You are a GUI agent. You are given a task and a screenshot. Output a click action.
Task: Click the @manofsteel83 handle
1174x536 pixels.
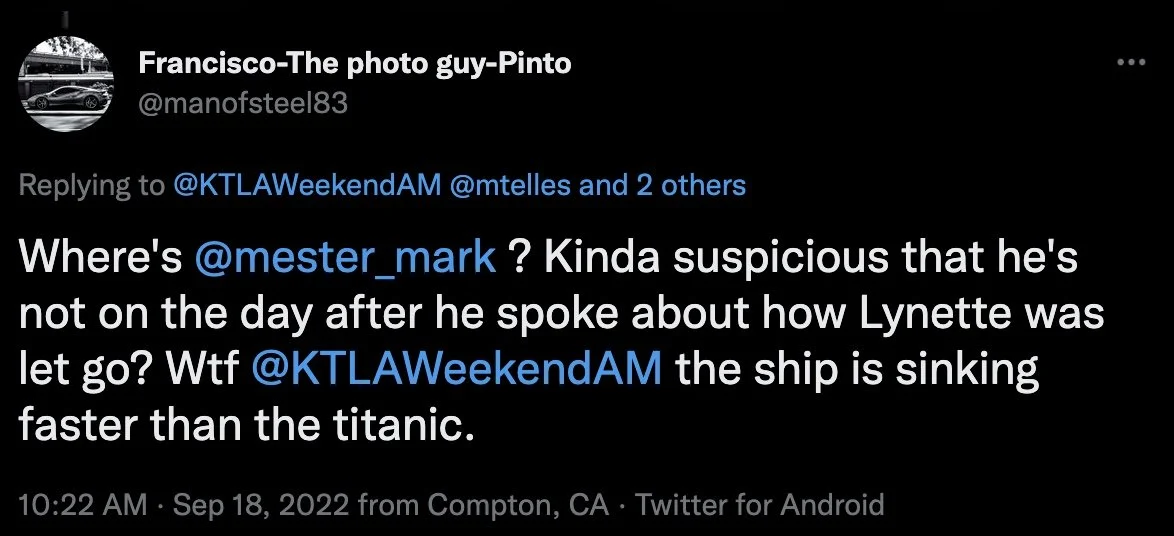[242, 102]
